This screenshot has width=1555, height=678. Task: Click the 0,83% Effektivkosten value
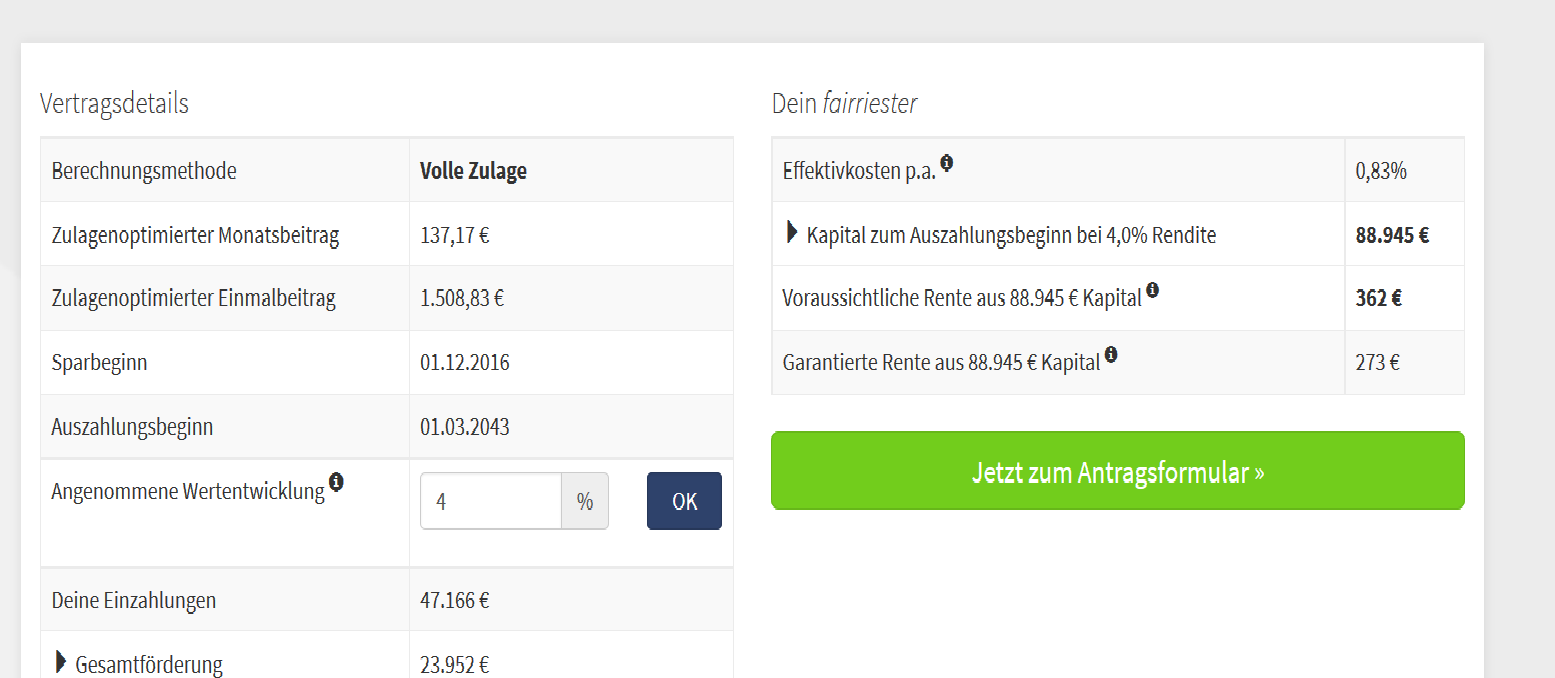click(x=1381, y=171)
